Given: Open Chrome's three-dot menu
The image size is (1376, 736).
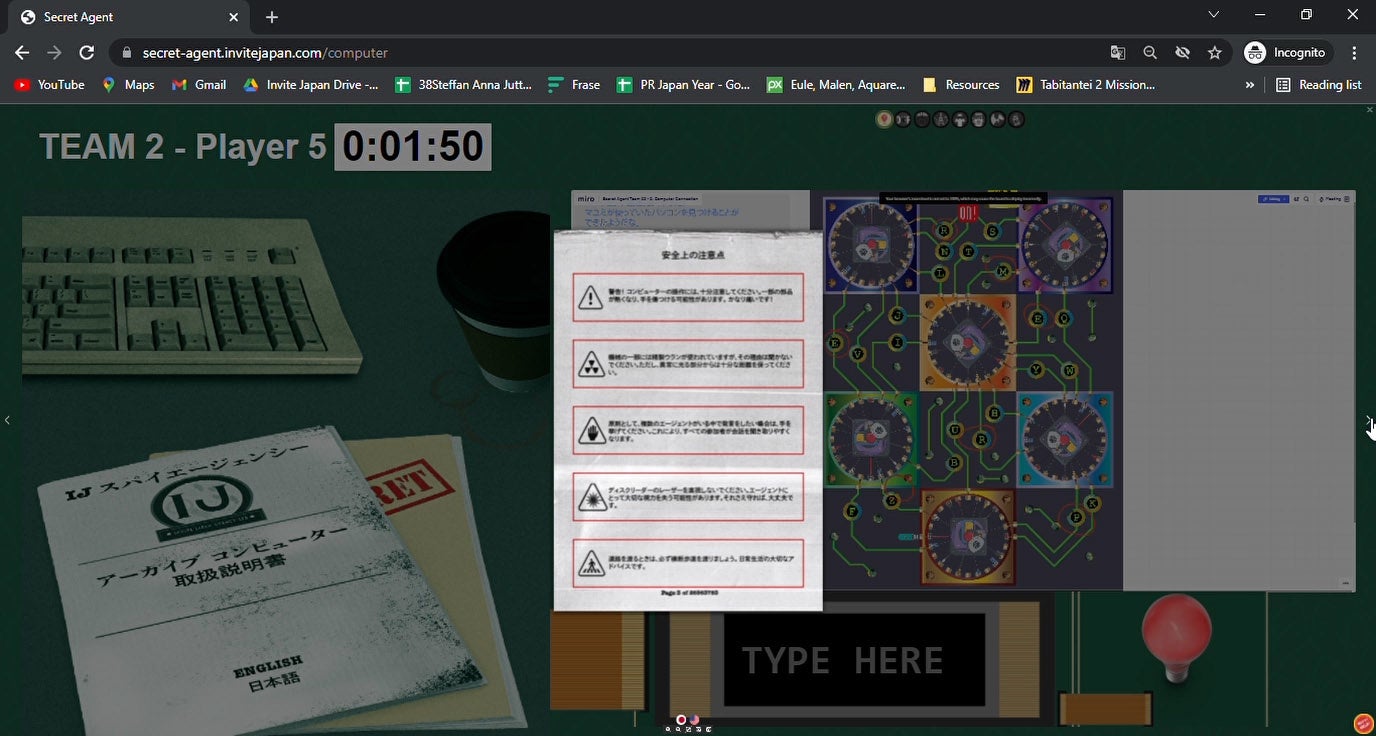Looking at the screenshot, I should pyautogui.click(x=1354, y=53).
